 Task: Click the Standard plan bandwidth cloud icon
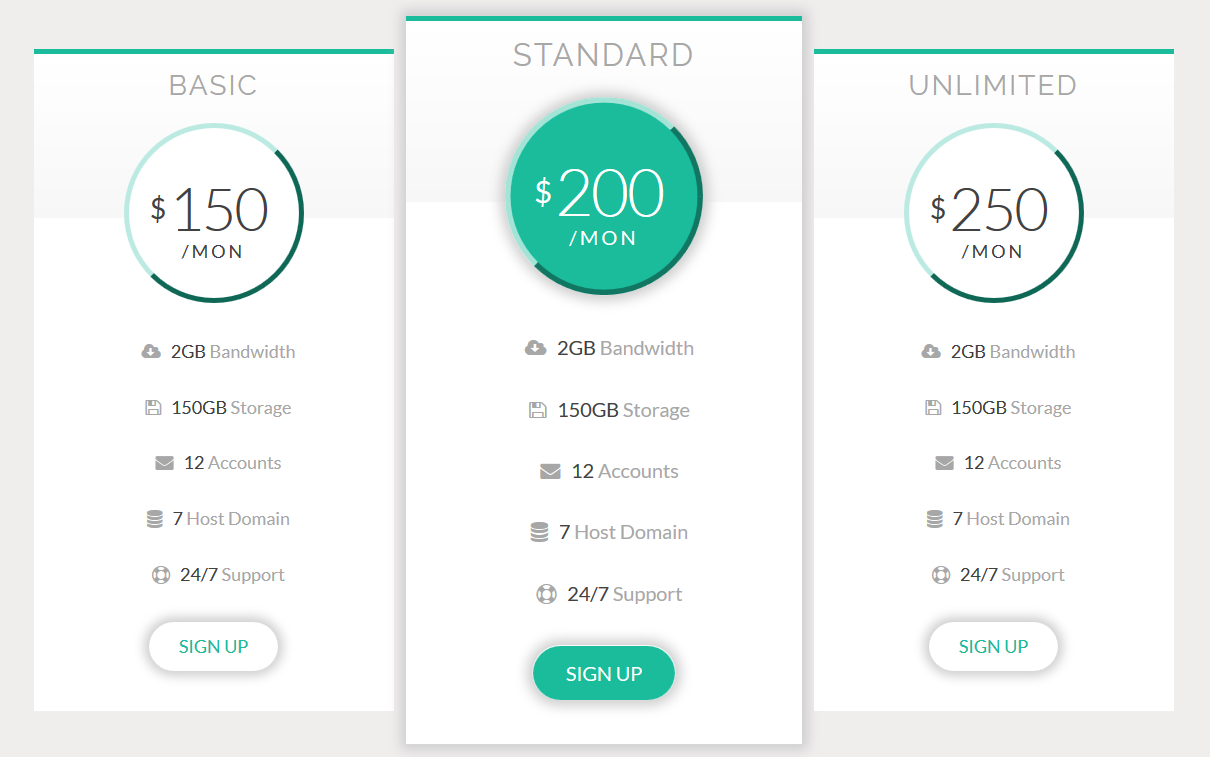pyautogui.click(x=535, y=348)
